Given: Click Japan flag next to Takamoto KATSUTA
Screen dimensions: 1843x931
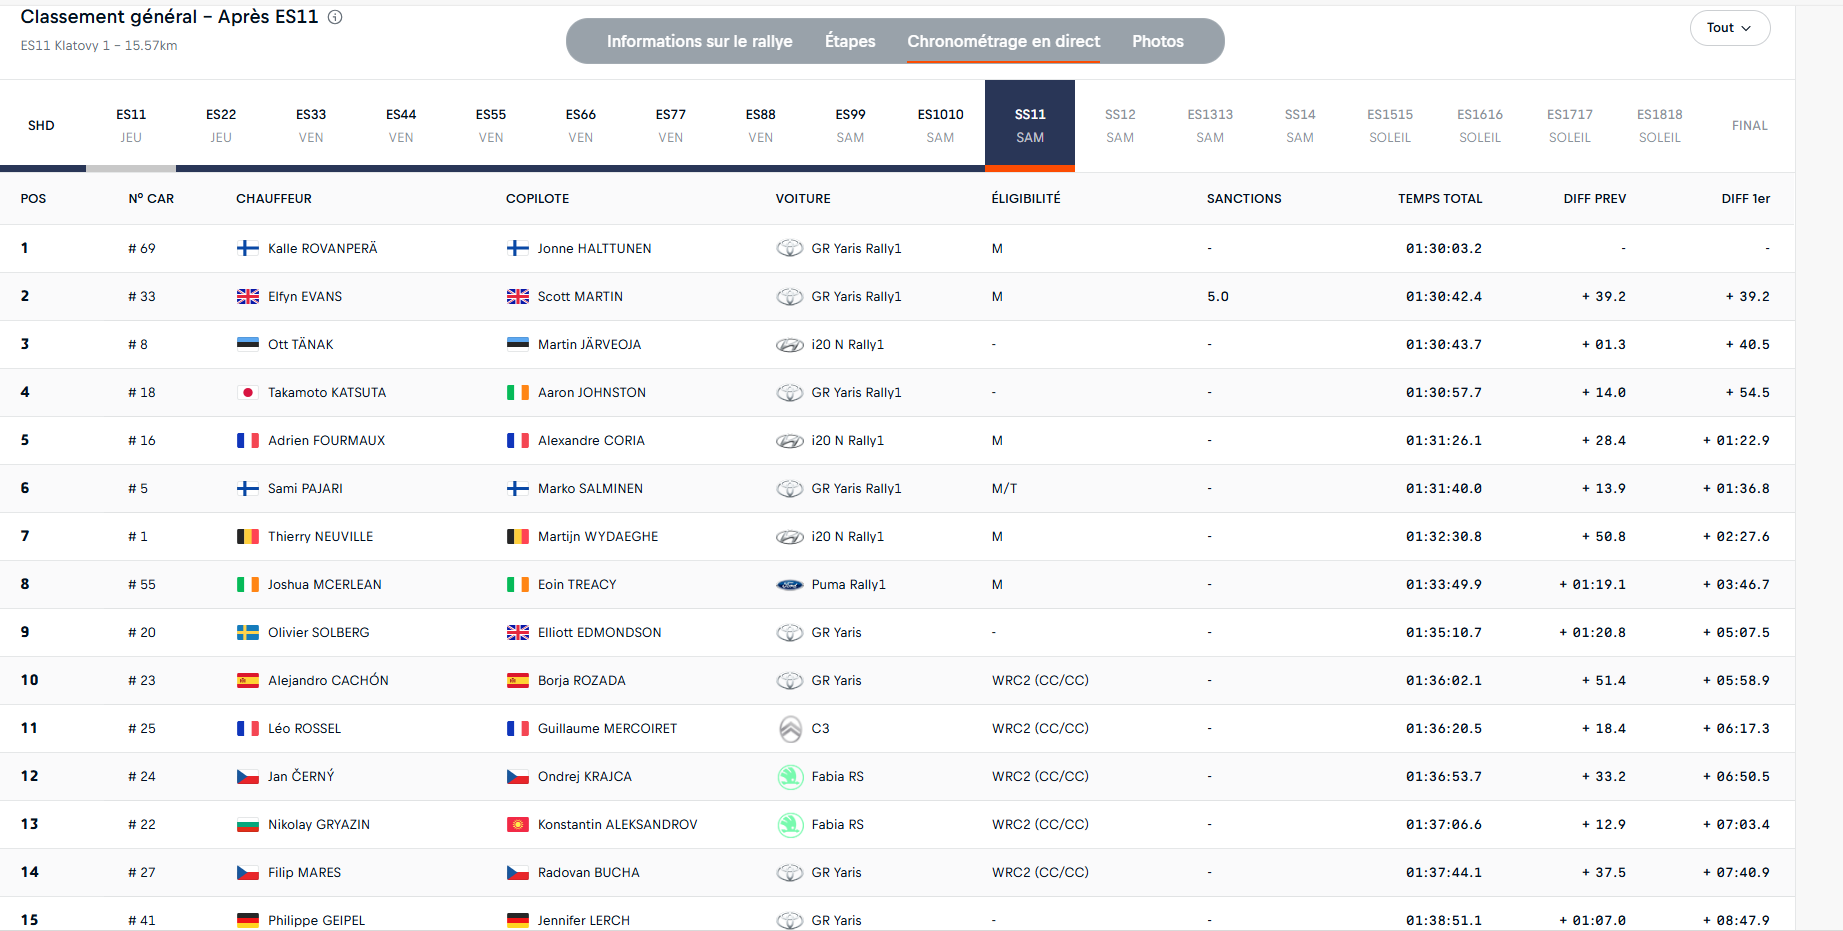Looking at the screenshot, I should (x=248, y=392).
